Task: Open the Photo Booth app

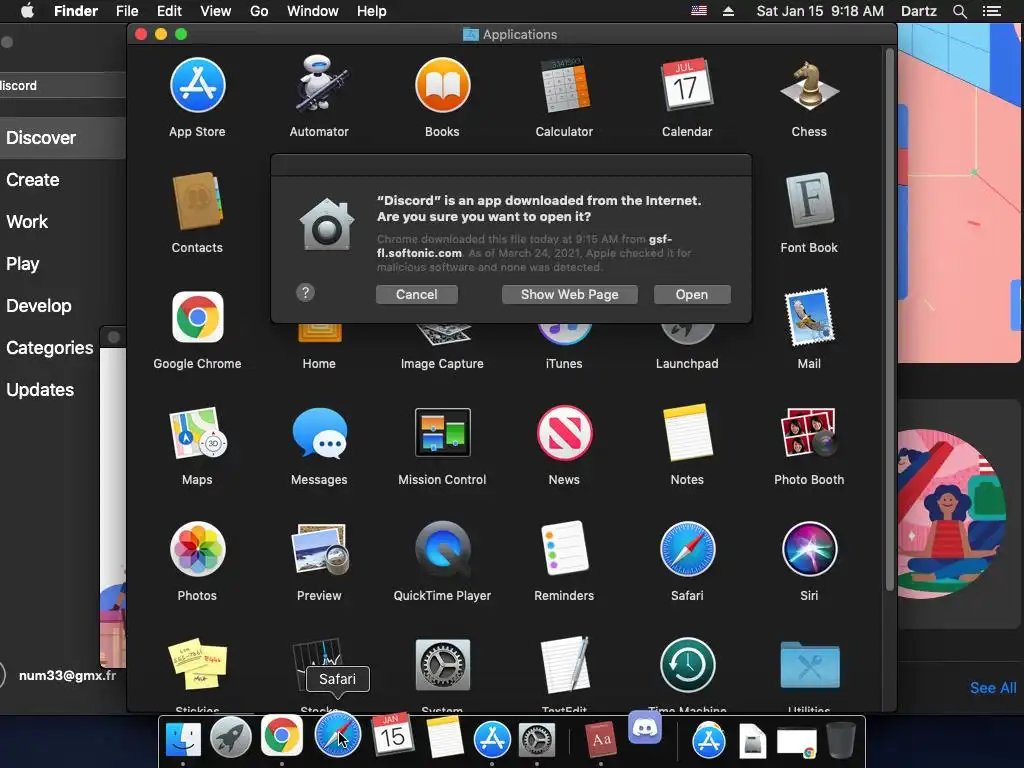Action: click(809, 432)
